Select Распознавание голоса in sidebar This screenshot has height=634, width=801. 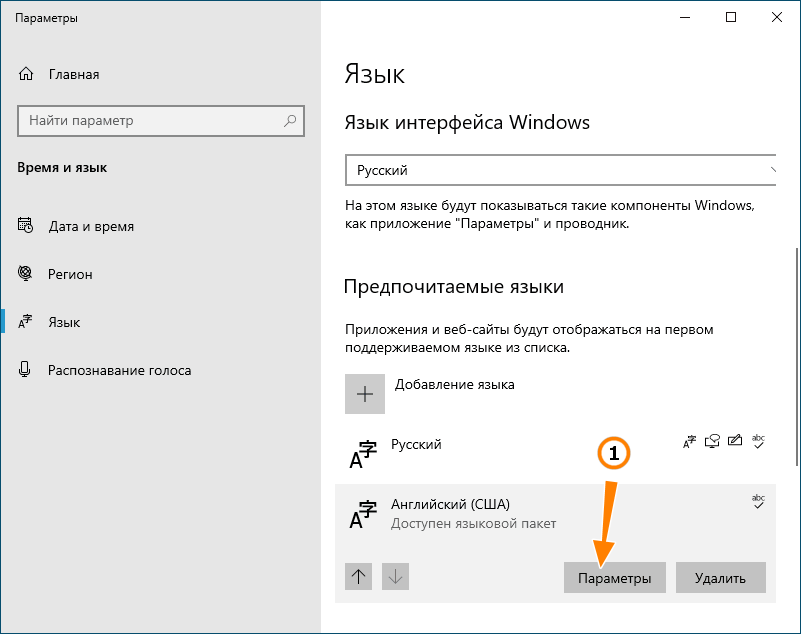119,370
